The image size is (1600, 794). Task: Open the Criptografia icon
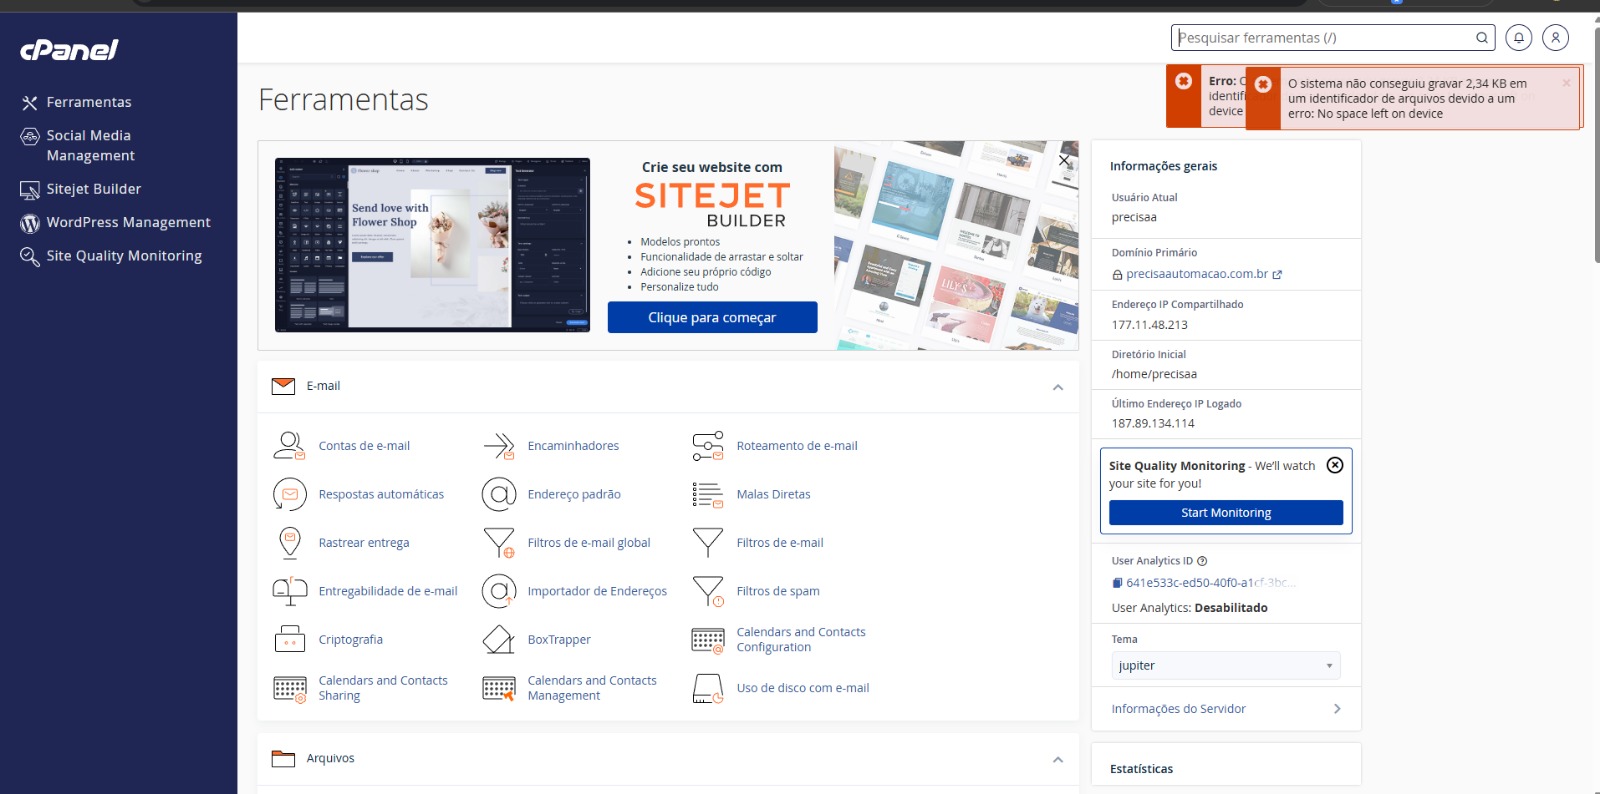[289, 640]
